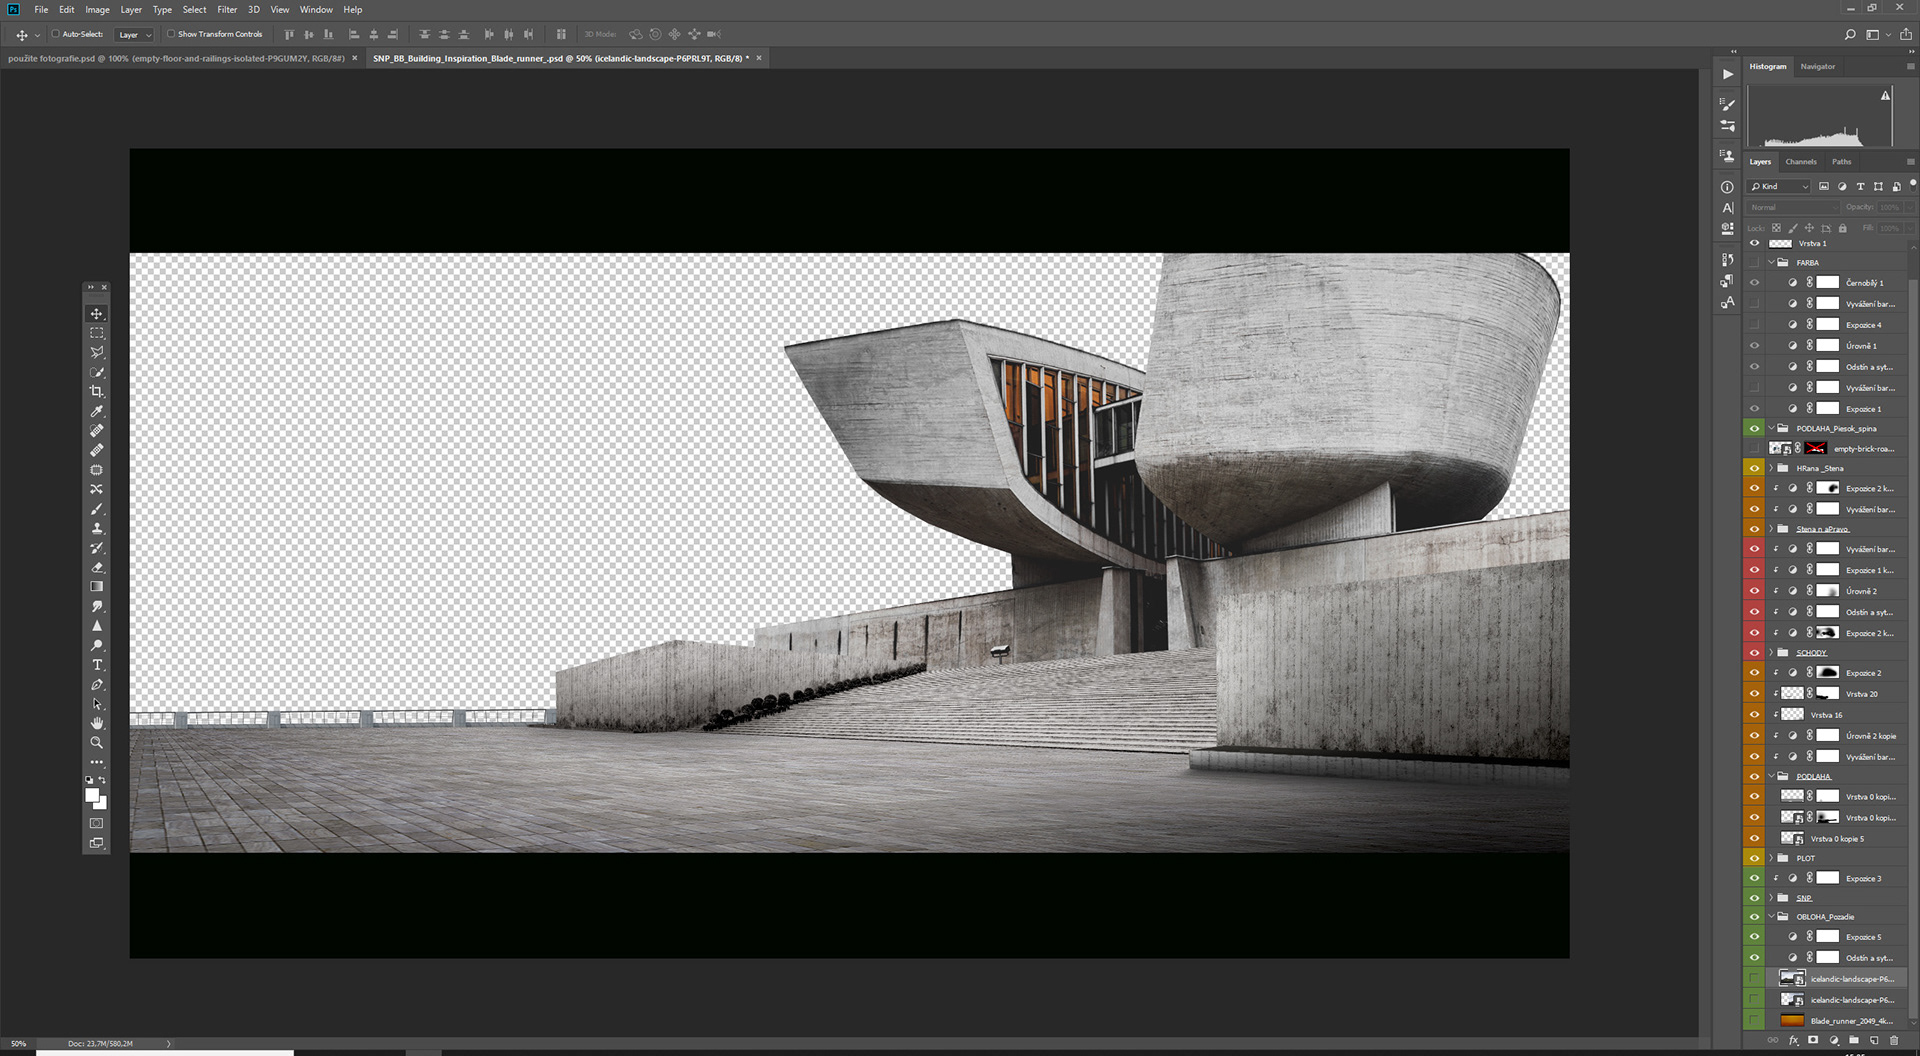
Task: Select the Pen tool
Action: [x=97, y=685]
